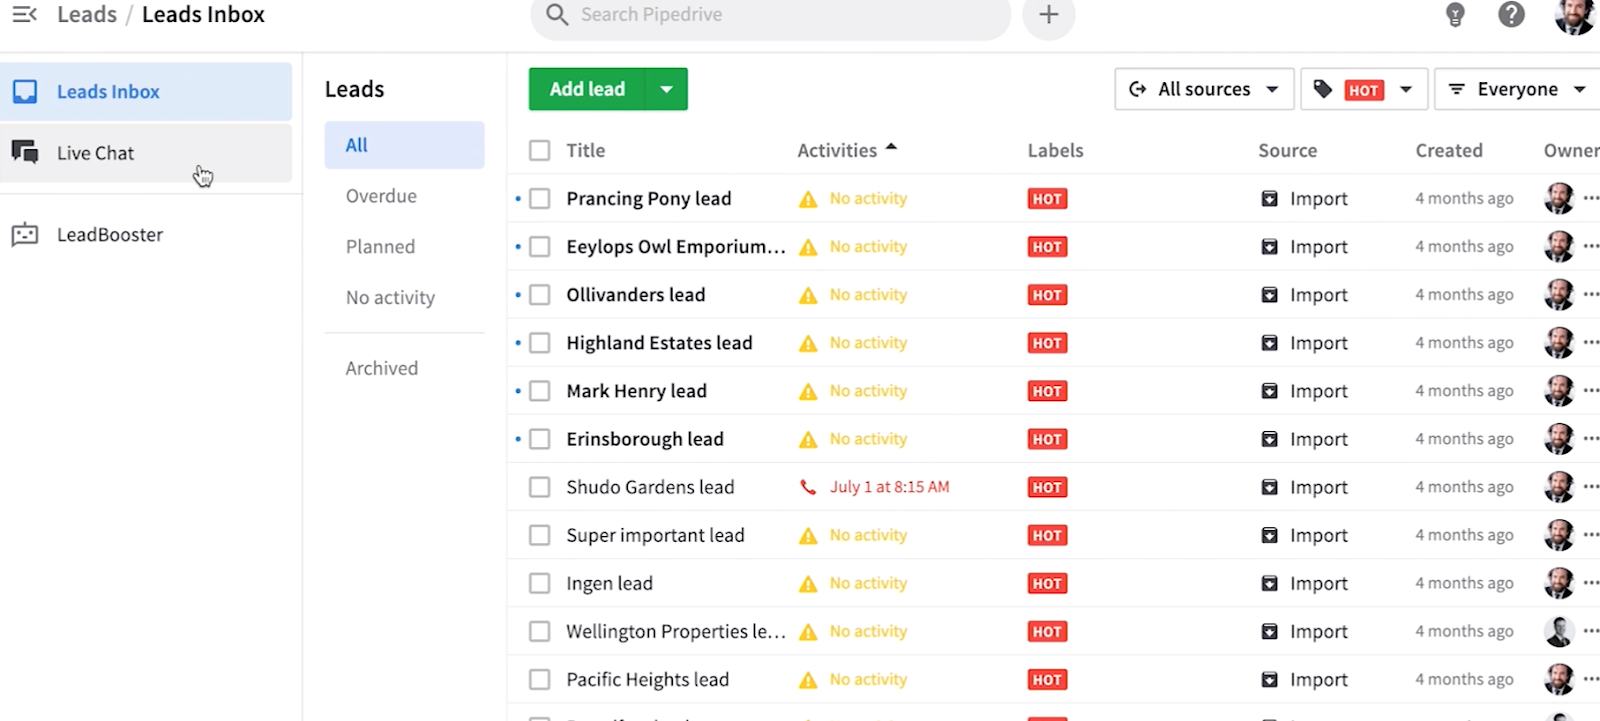Click owner avatar for Wellington Properties lead
This screenshot has width=1600, height=721.
1558,631
